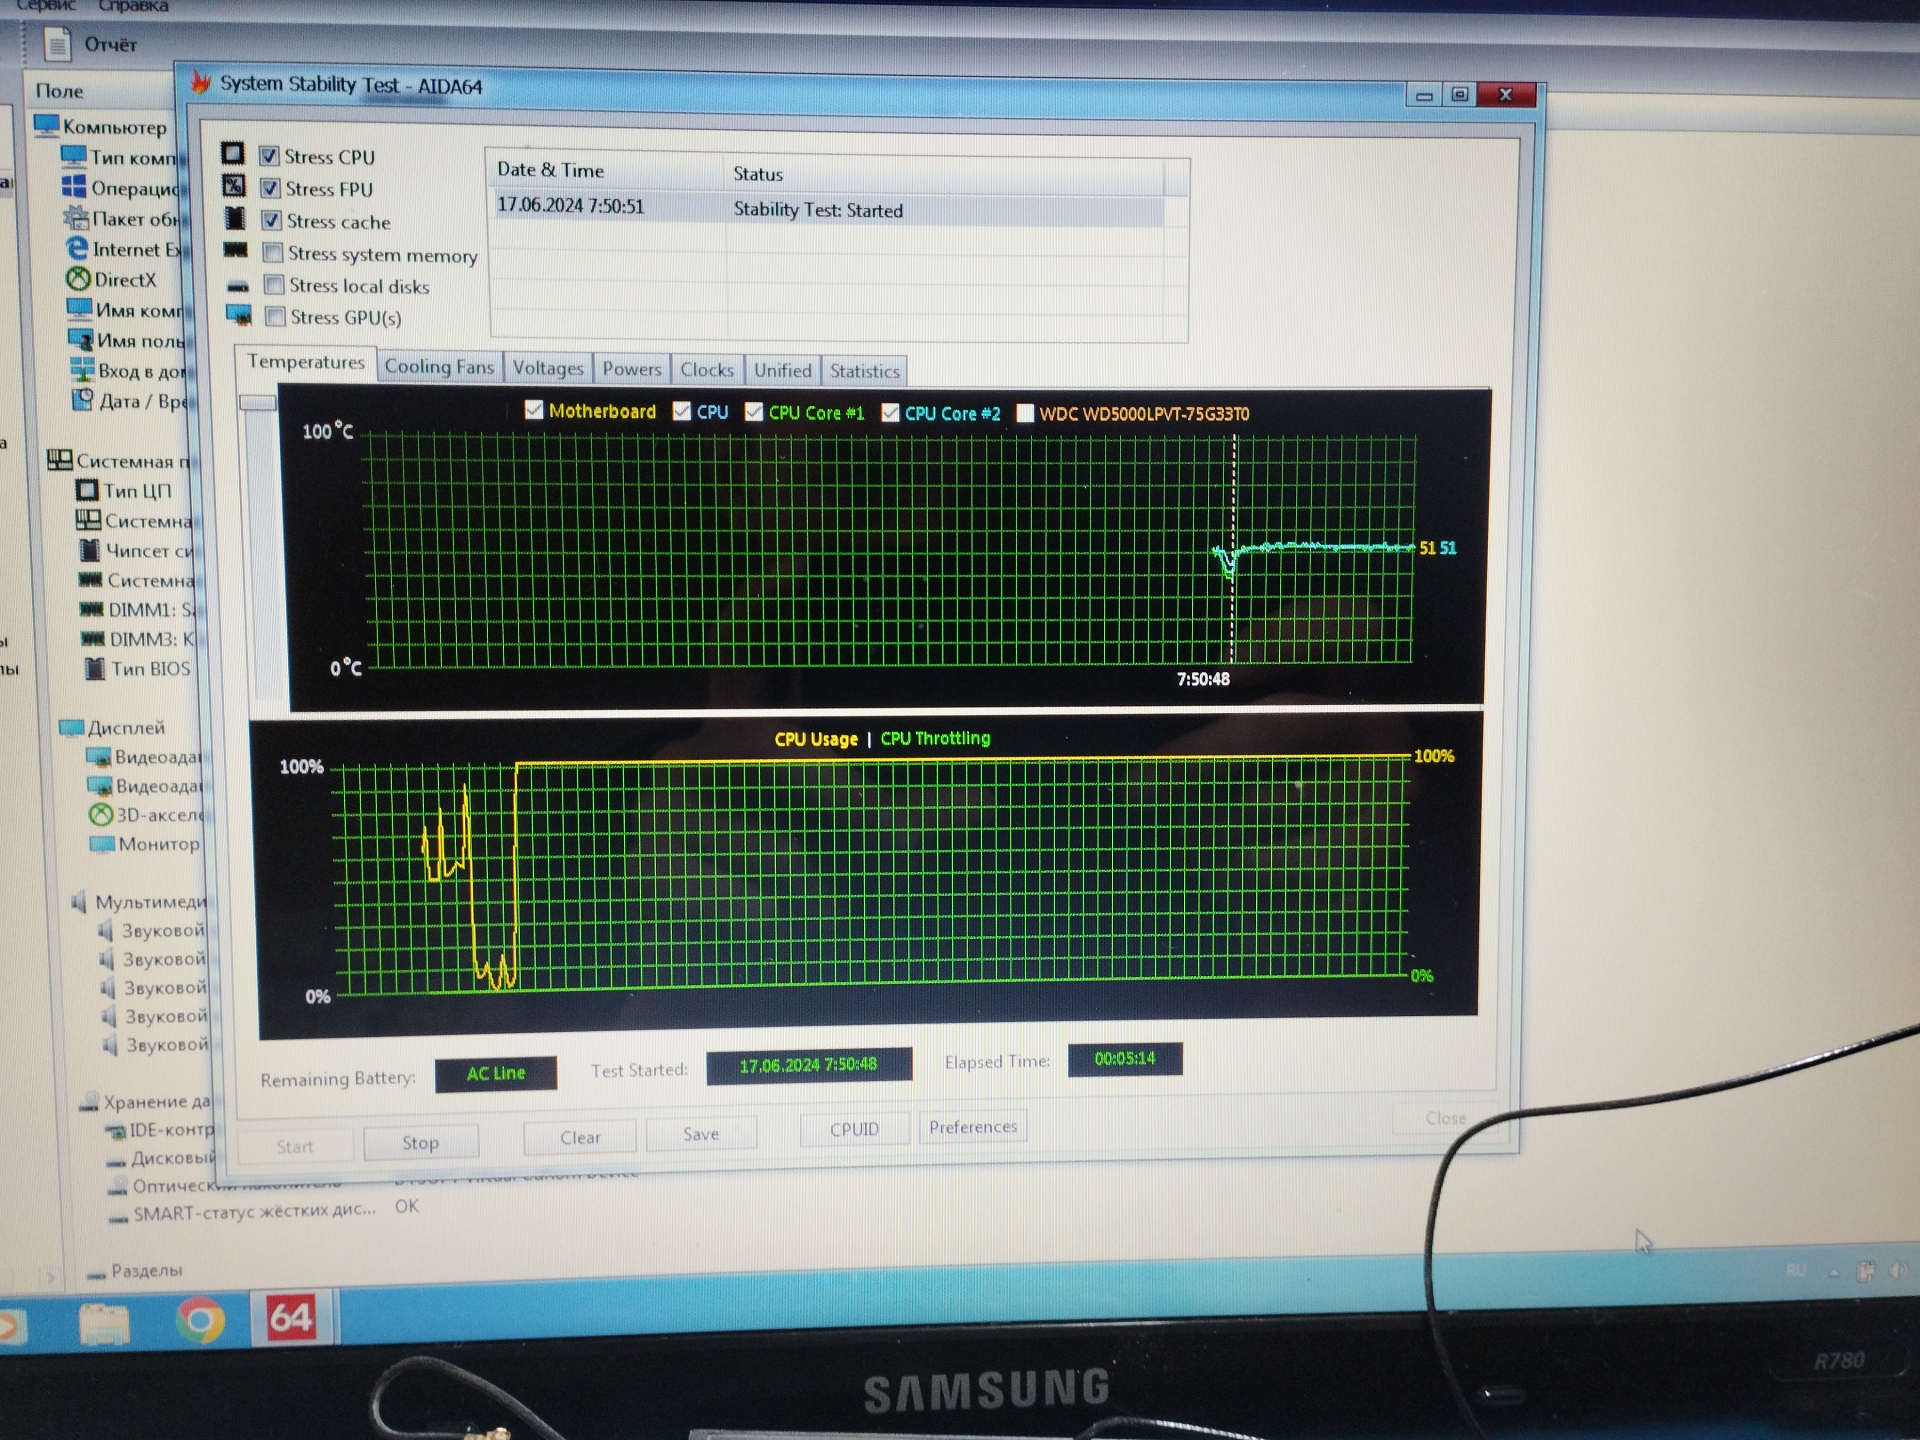
Task: Click the cache chip icon beside Stress cache
Action: point(234,218)
